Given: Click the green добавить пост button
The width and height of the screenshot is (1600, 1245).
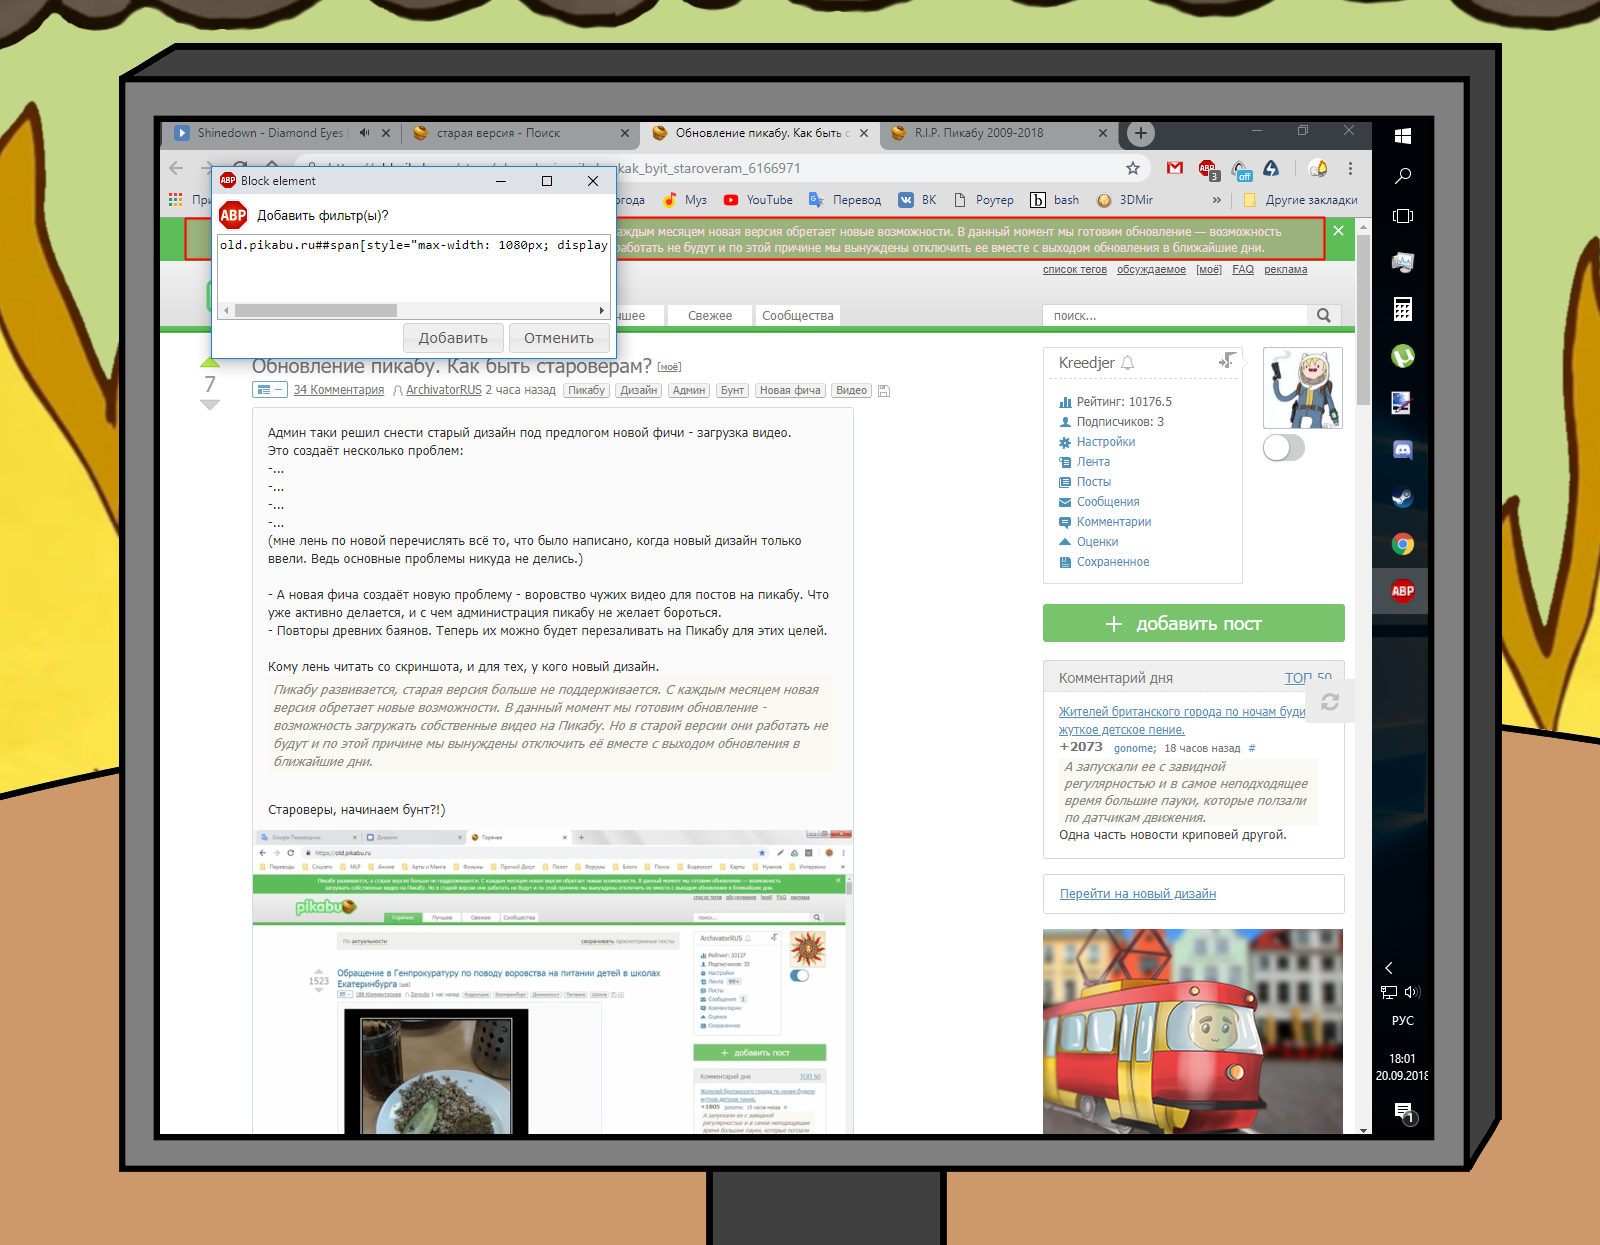Looking at the screenshot, I should pyautogui.click(x=1194, y=623).
